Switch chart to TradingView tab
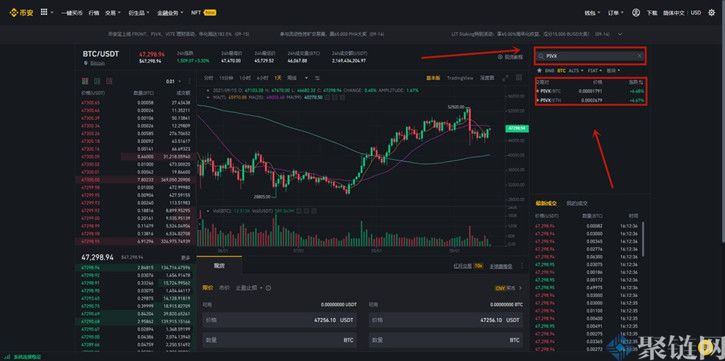The width and height of the screenshot is (725, 361). (460, 78)
